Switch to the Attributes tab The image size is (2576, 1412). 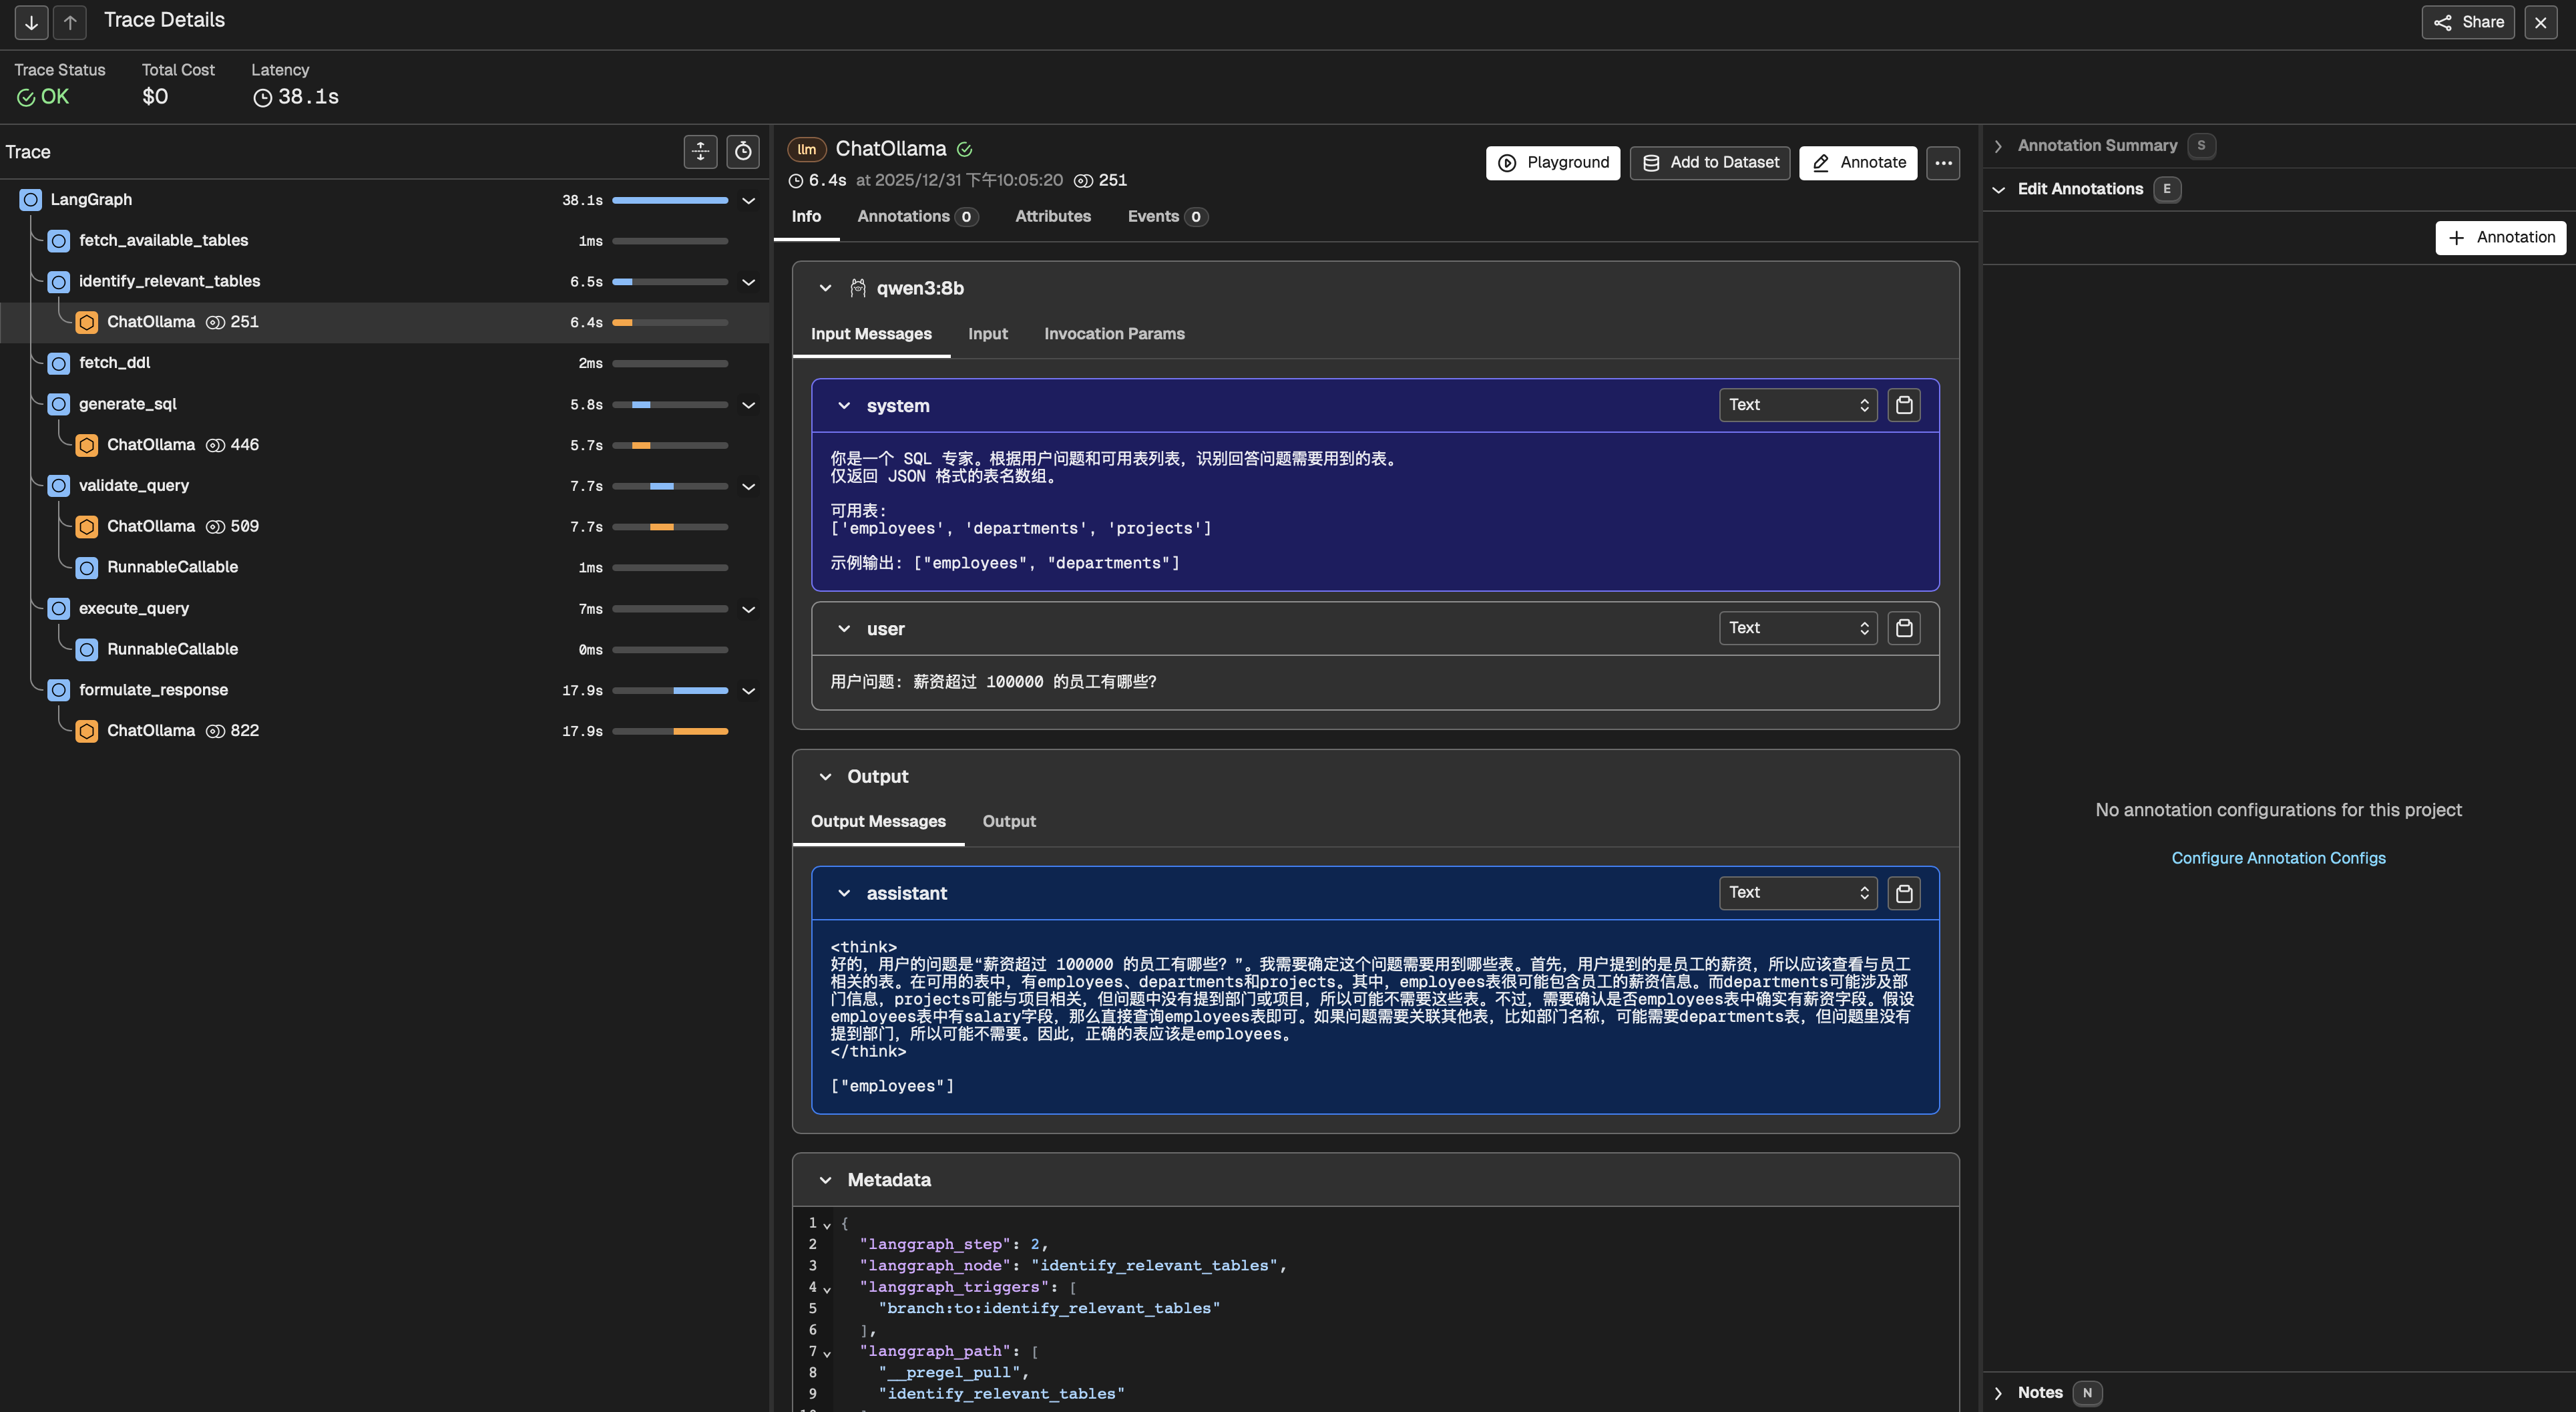point(1052,217)
